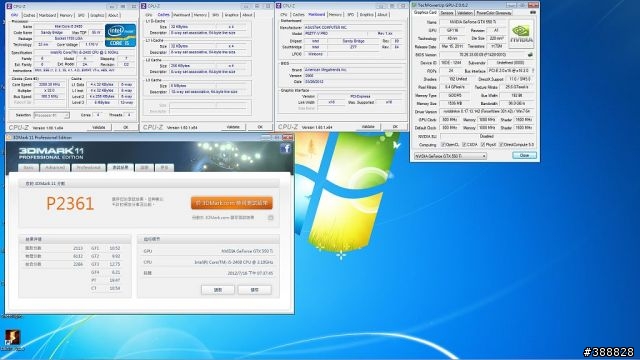Screen dimensions: 640x360
Task: Open the Sensors tab in GPU-Z
Action: pos(447,13)
